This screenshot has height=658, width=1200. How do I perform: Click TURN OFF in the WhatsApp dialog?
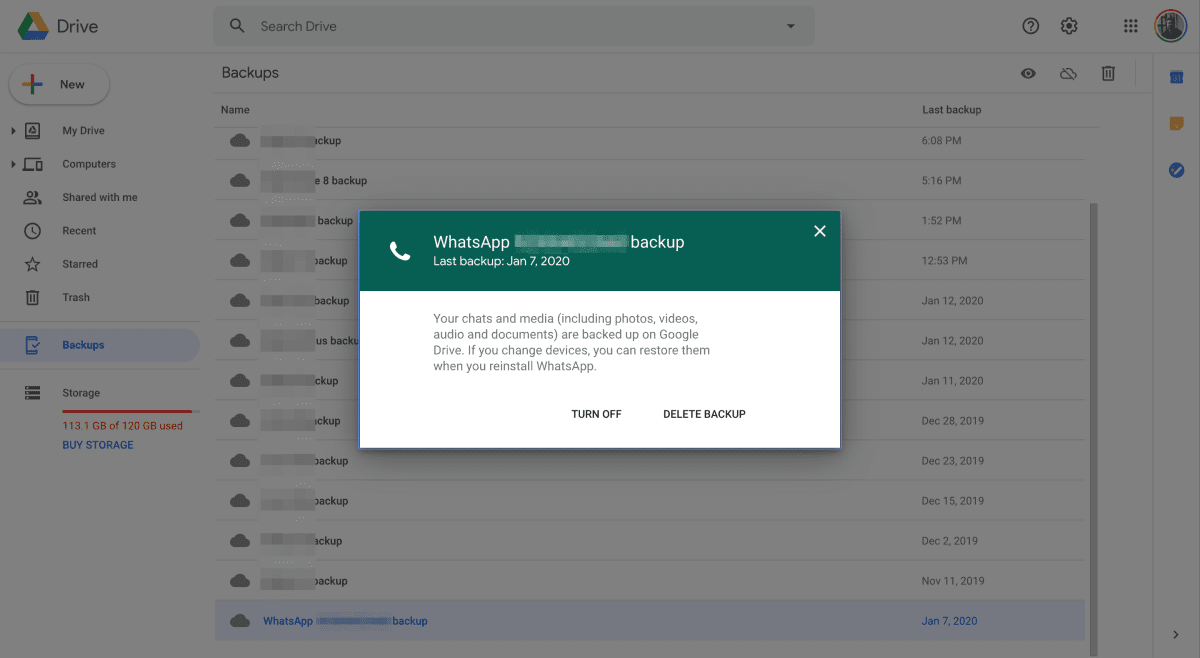596,413
